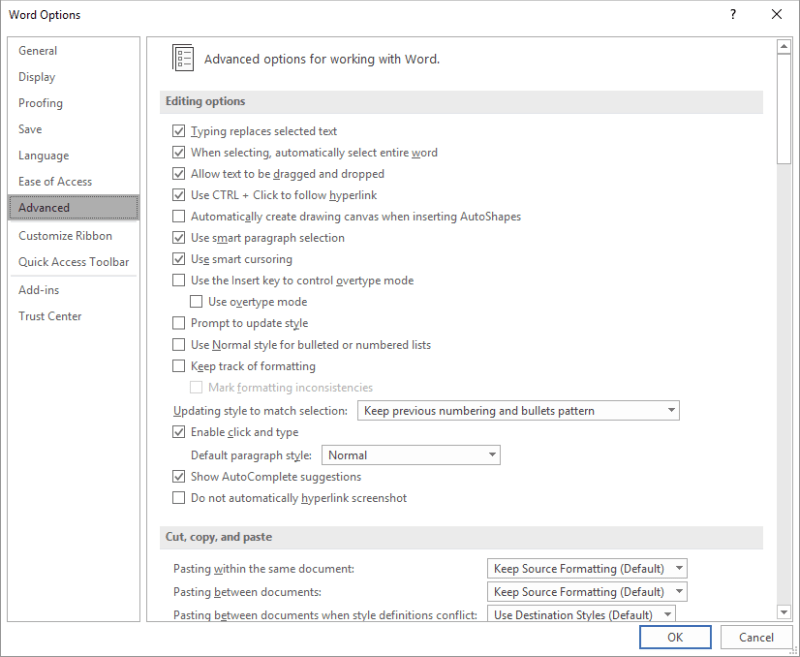Enable Keep track of formatting
The width and height of the screenshot is (800, 657).
[178, 366]
